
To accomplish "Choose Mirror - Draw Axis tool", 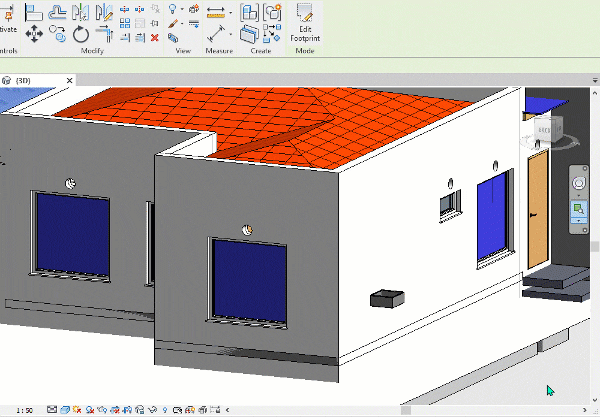I will [x=104, y=12].
